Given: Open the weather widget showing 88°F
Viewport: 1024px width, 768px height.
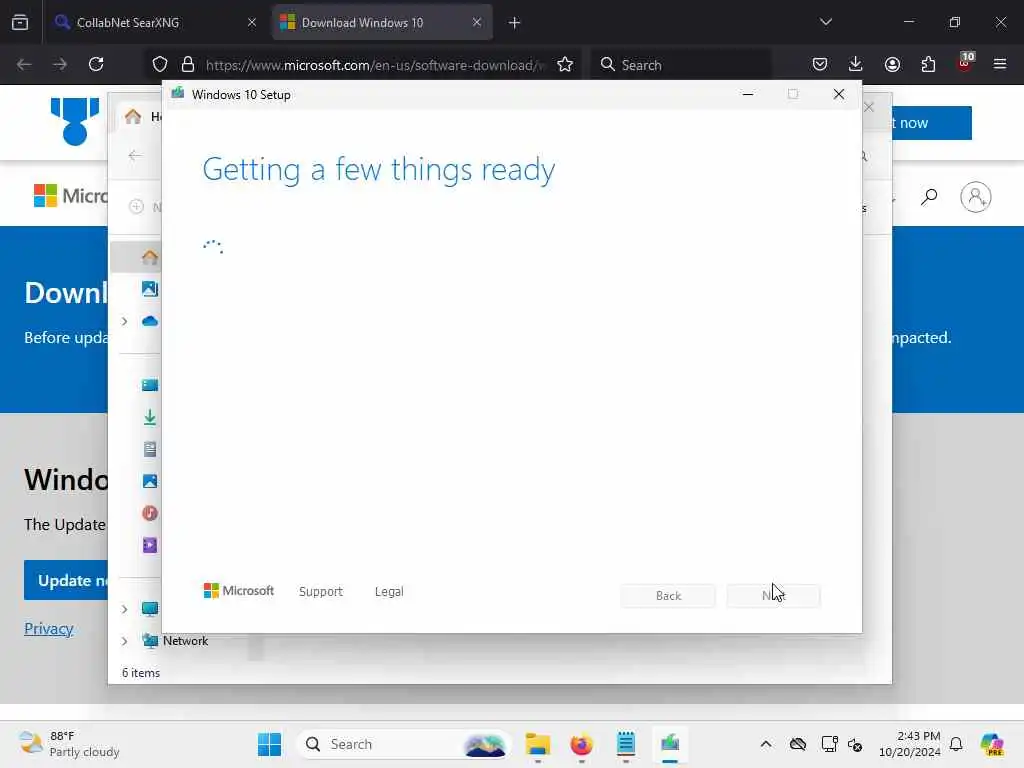Looking at the screenshot, I should 69,744.
